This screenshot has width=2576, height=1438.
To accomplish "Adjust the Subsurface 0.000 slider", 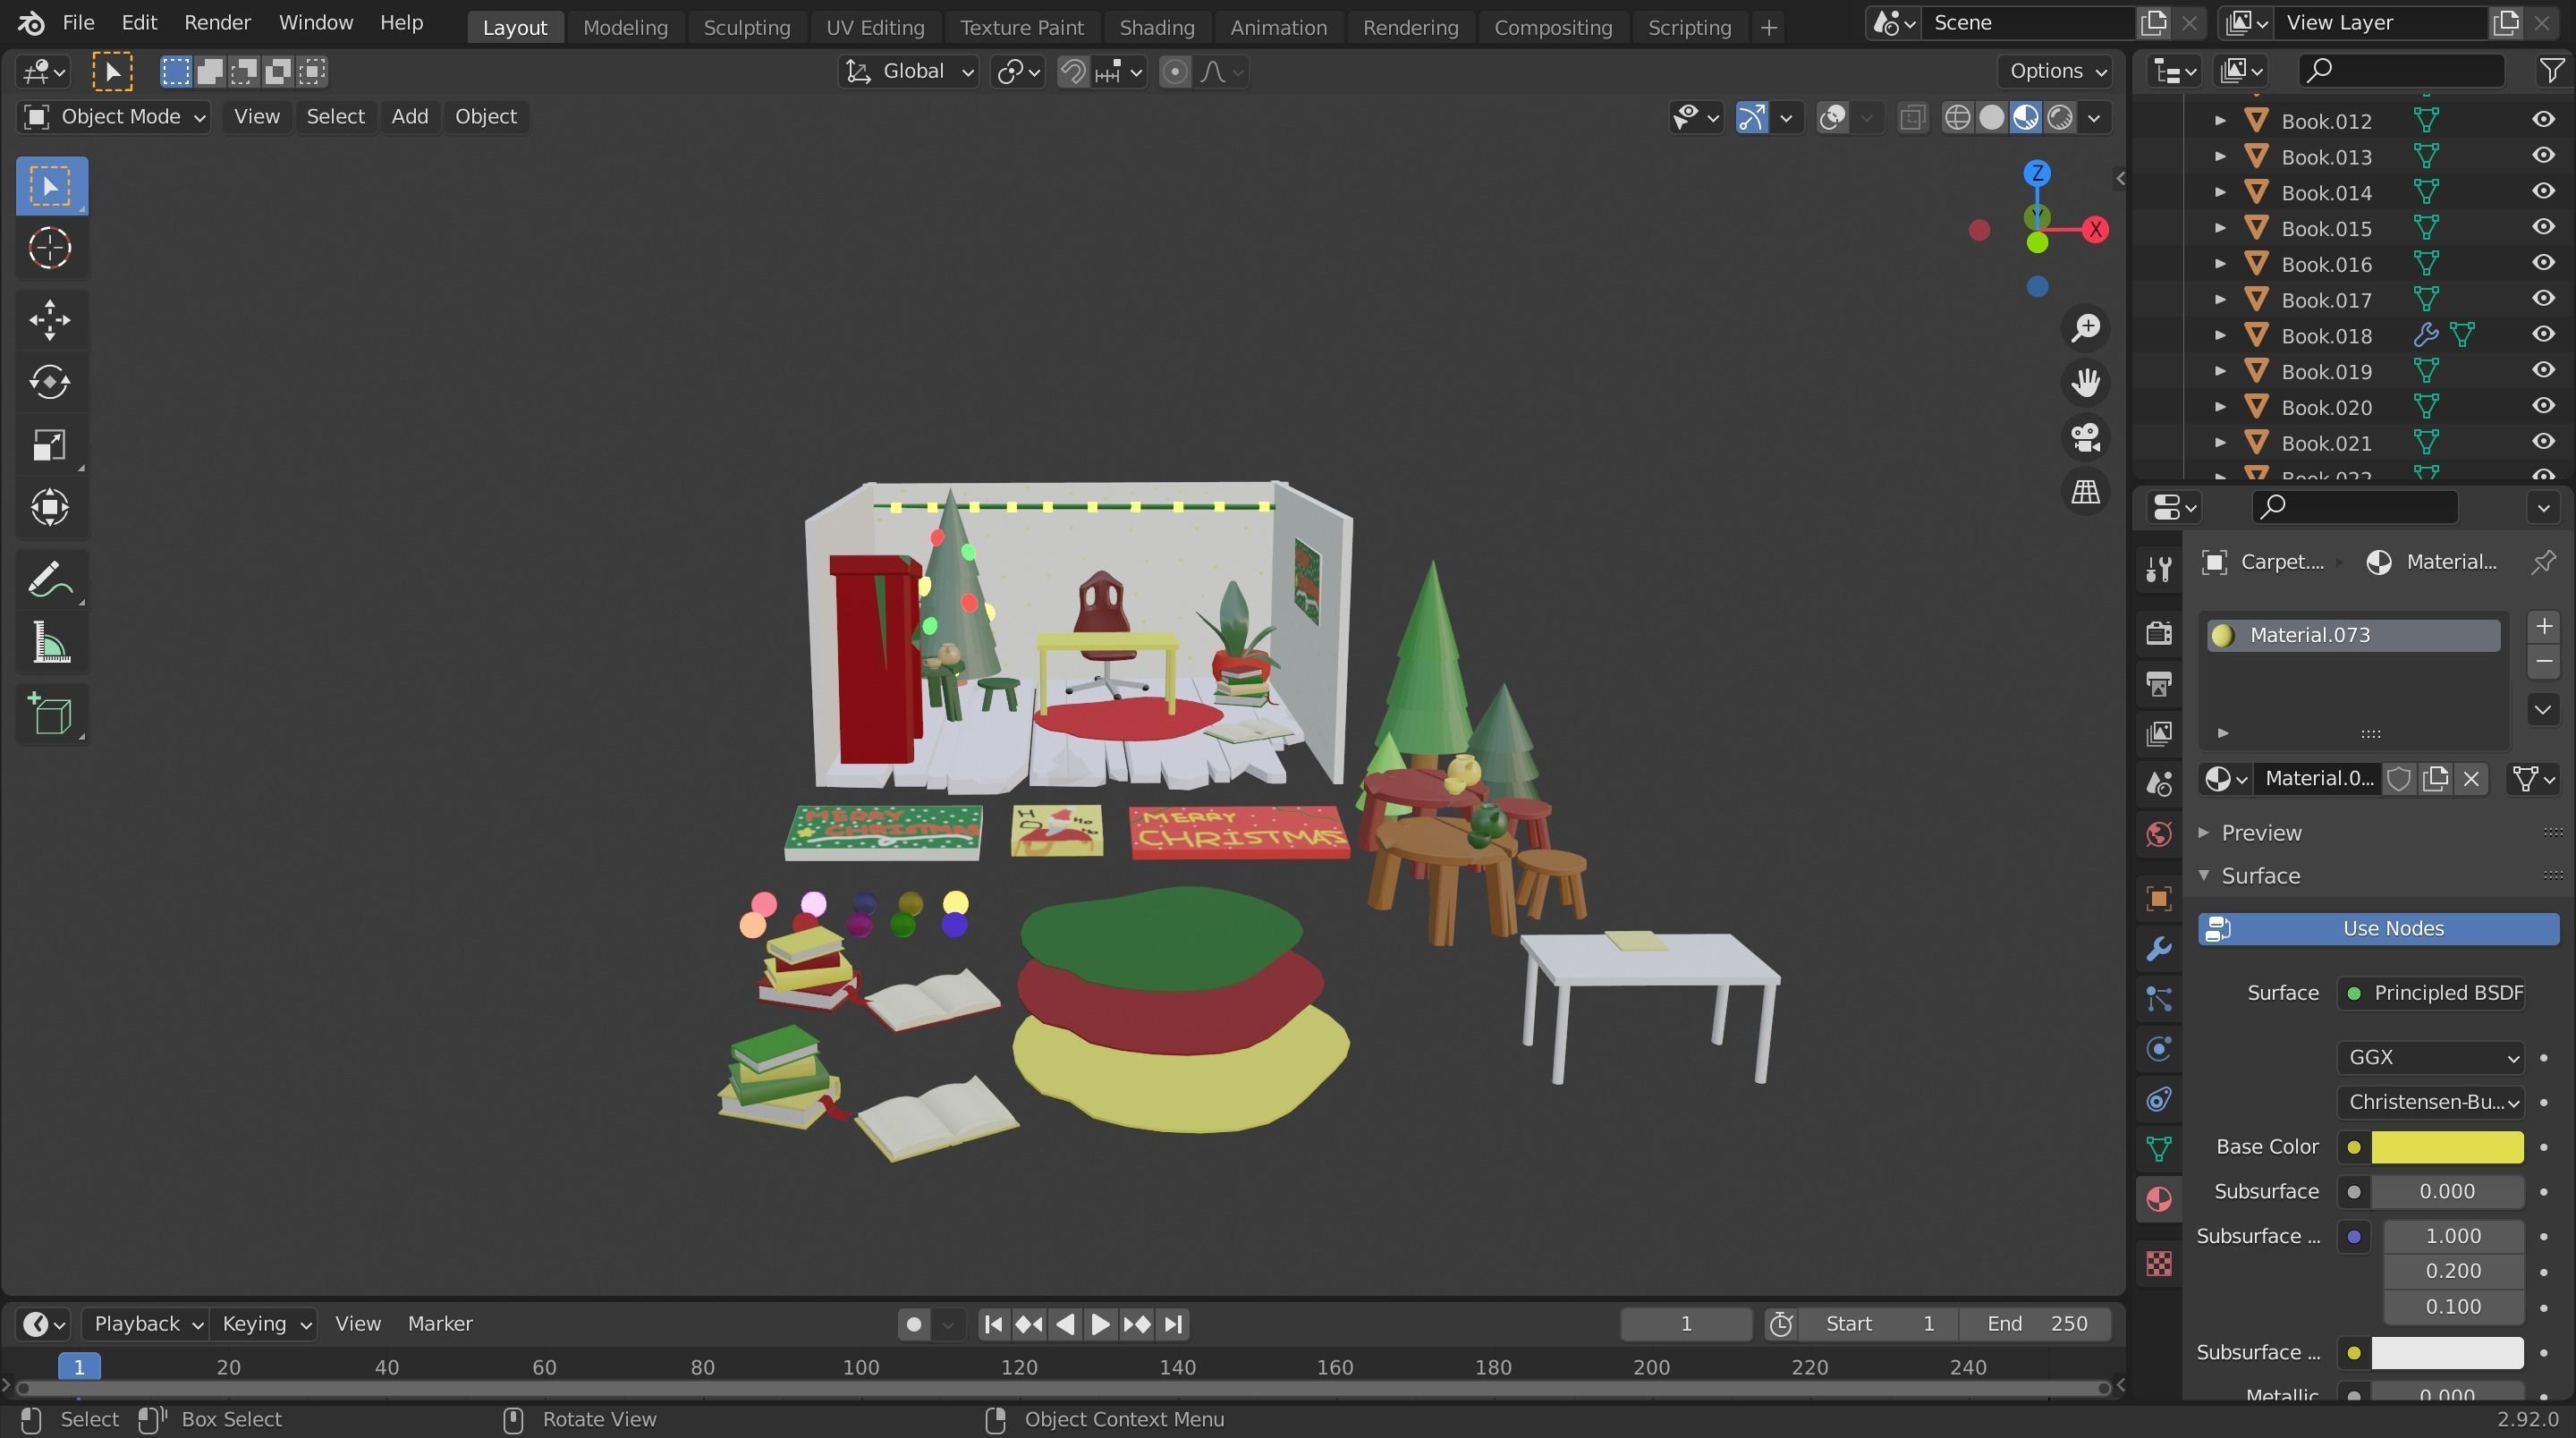I will [2447, 1192].
